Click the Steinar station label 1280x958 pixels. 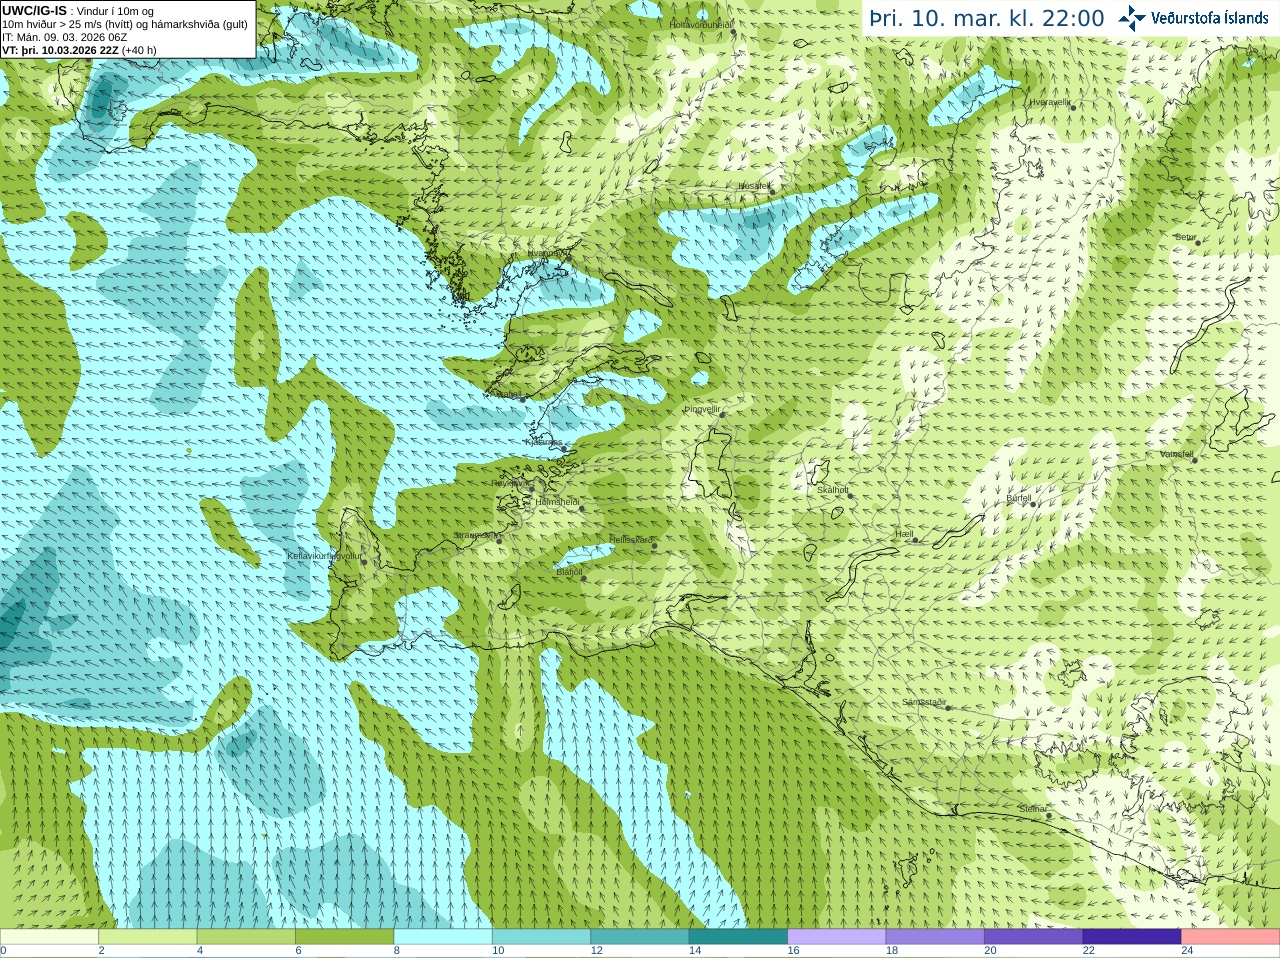(x=1032, y=809)
